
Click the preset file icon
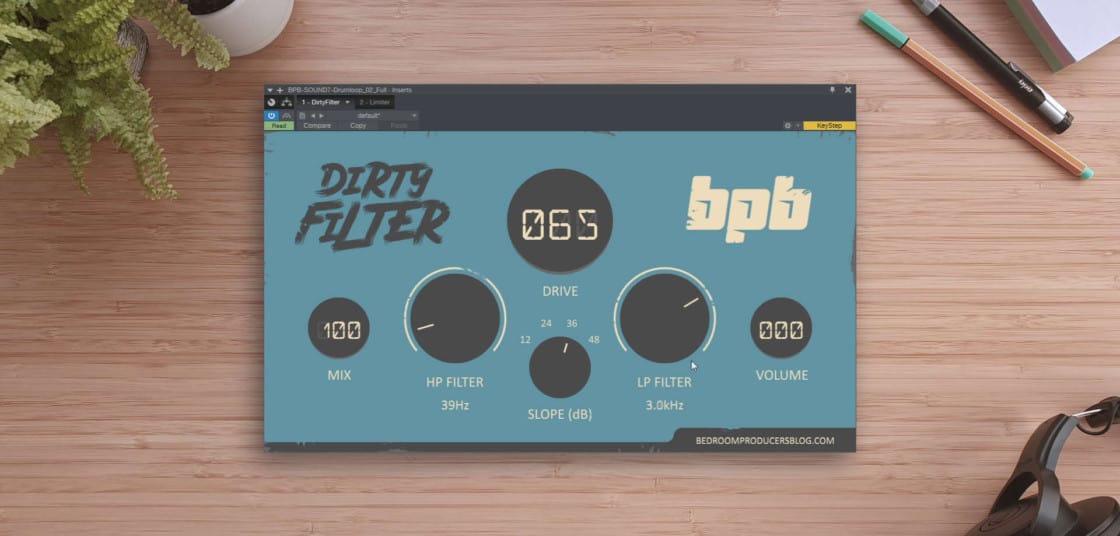(x=302, y=115)
